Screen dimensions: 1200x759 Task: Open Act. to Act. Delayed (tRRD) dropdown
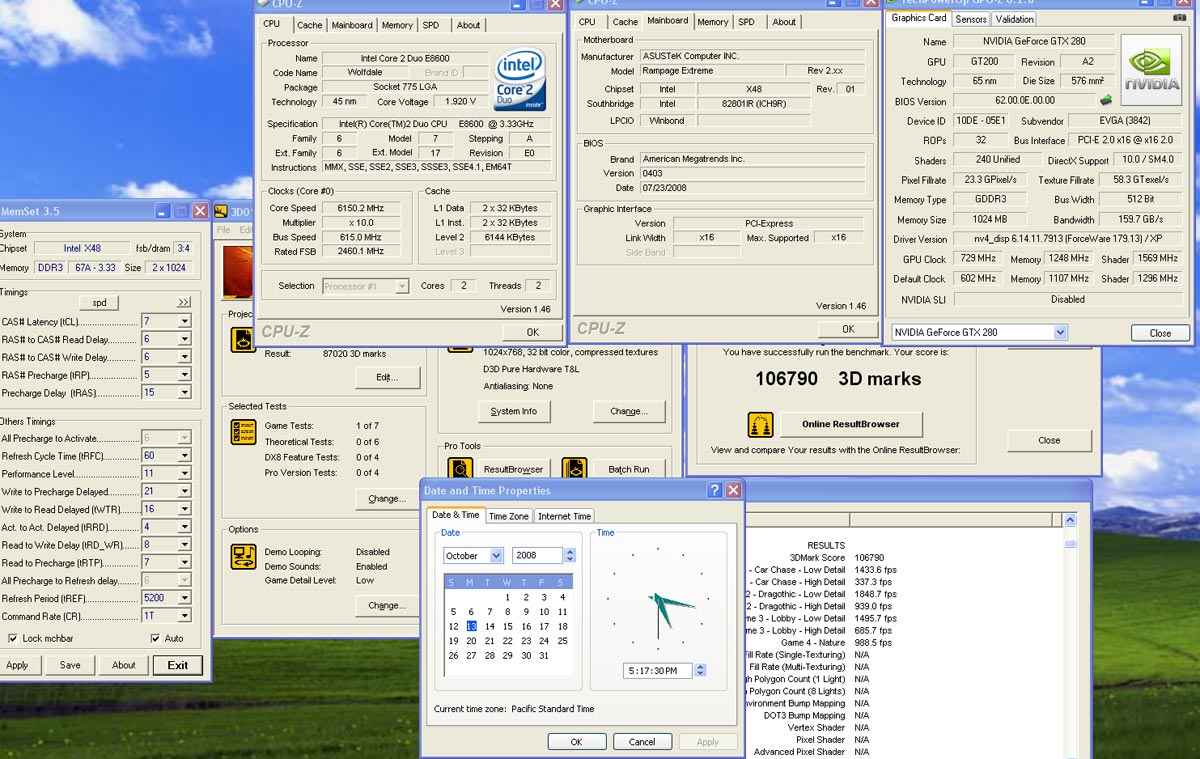point(184,527)
